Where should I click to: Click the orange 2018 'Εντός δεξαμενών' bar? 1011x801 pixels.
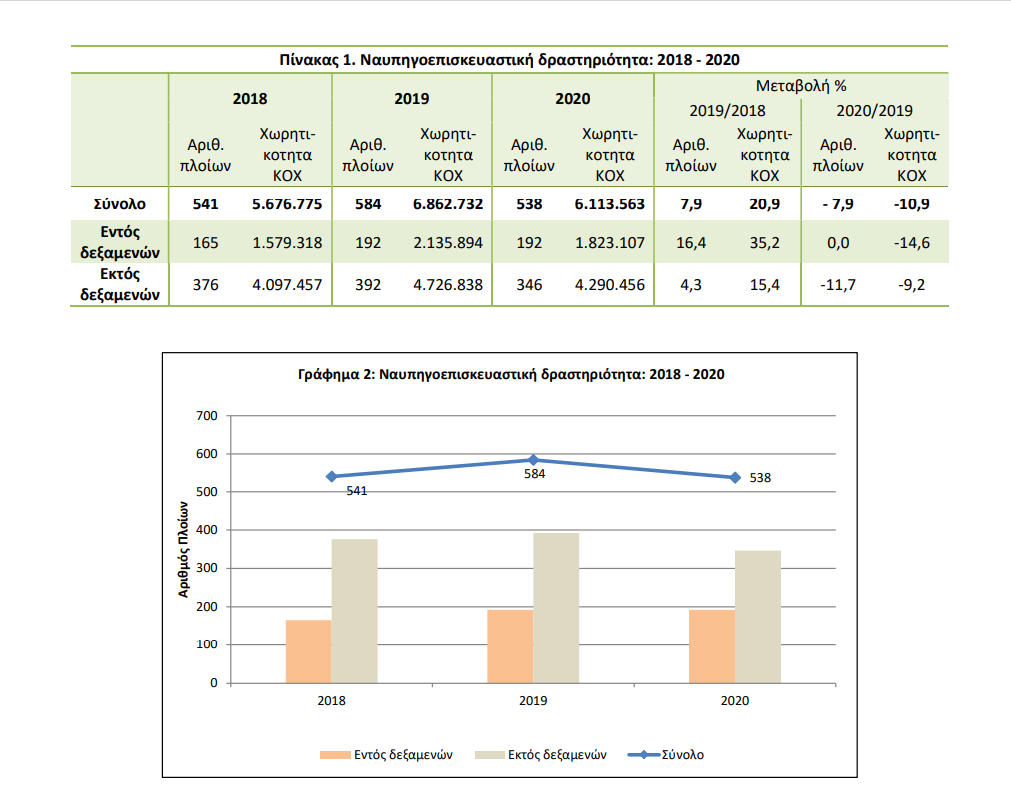(x=308, y=651)
